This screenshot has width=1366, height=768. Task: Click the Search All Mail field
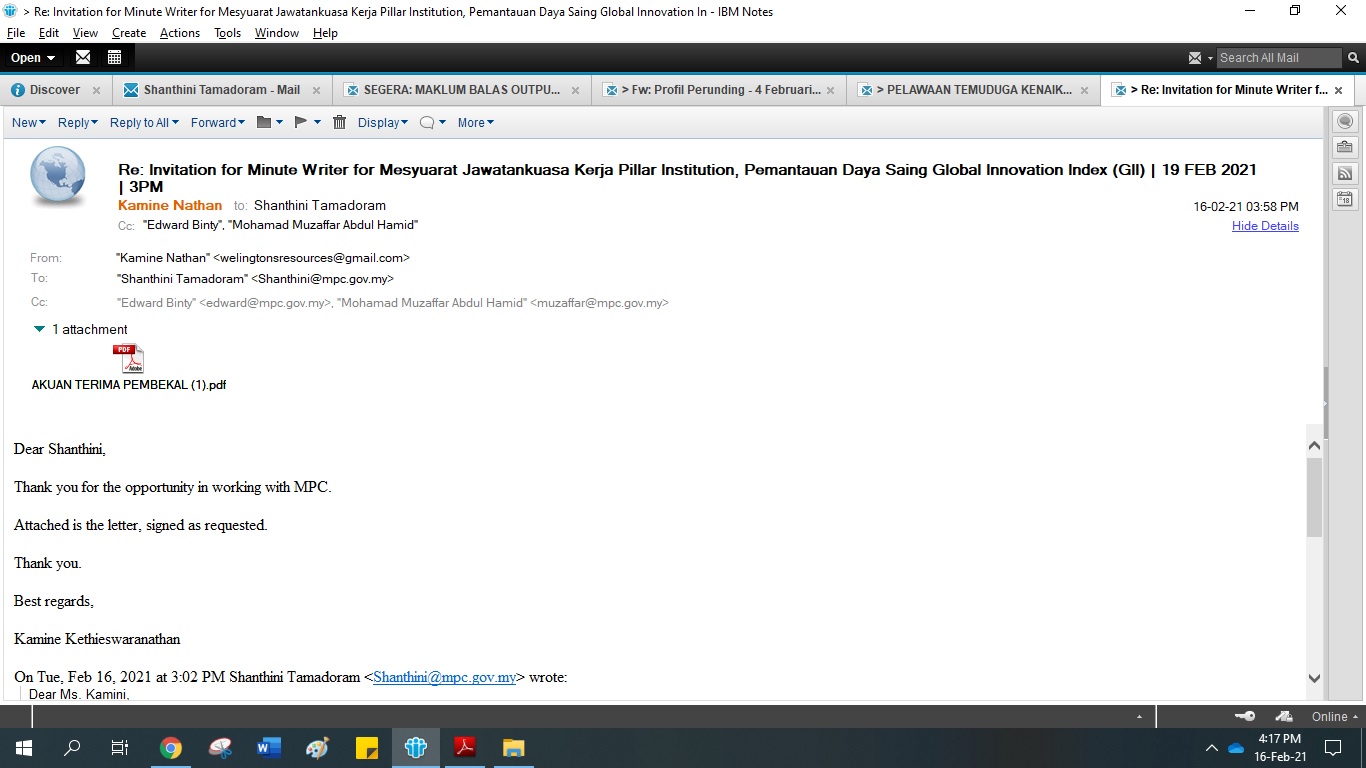click(1276, 57)
